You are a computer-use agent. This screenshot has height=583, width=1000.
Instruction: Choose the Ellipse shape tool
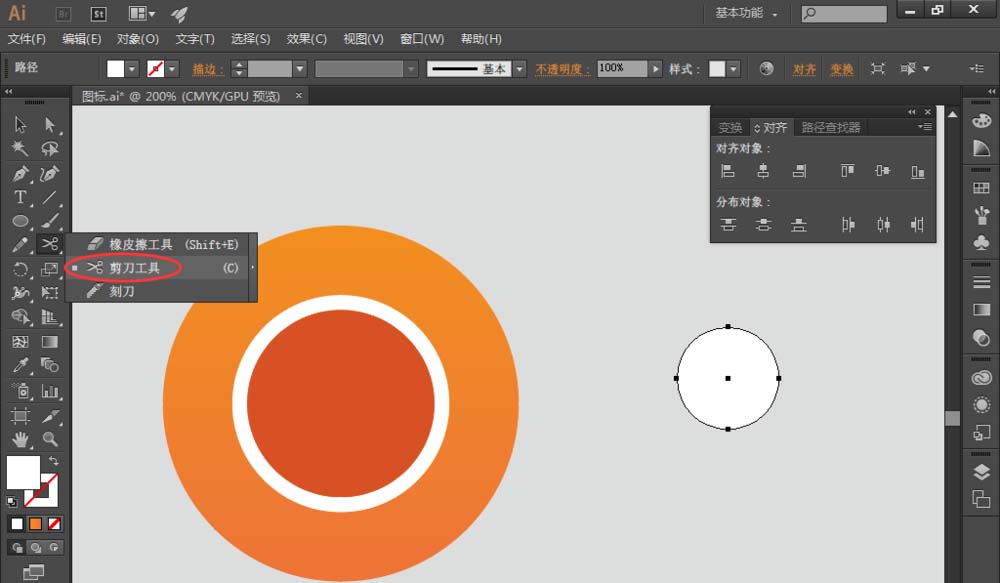tap(20, 221)
